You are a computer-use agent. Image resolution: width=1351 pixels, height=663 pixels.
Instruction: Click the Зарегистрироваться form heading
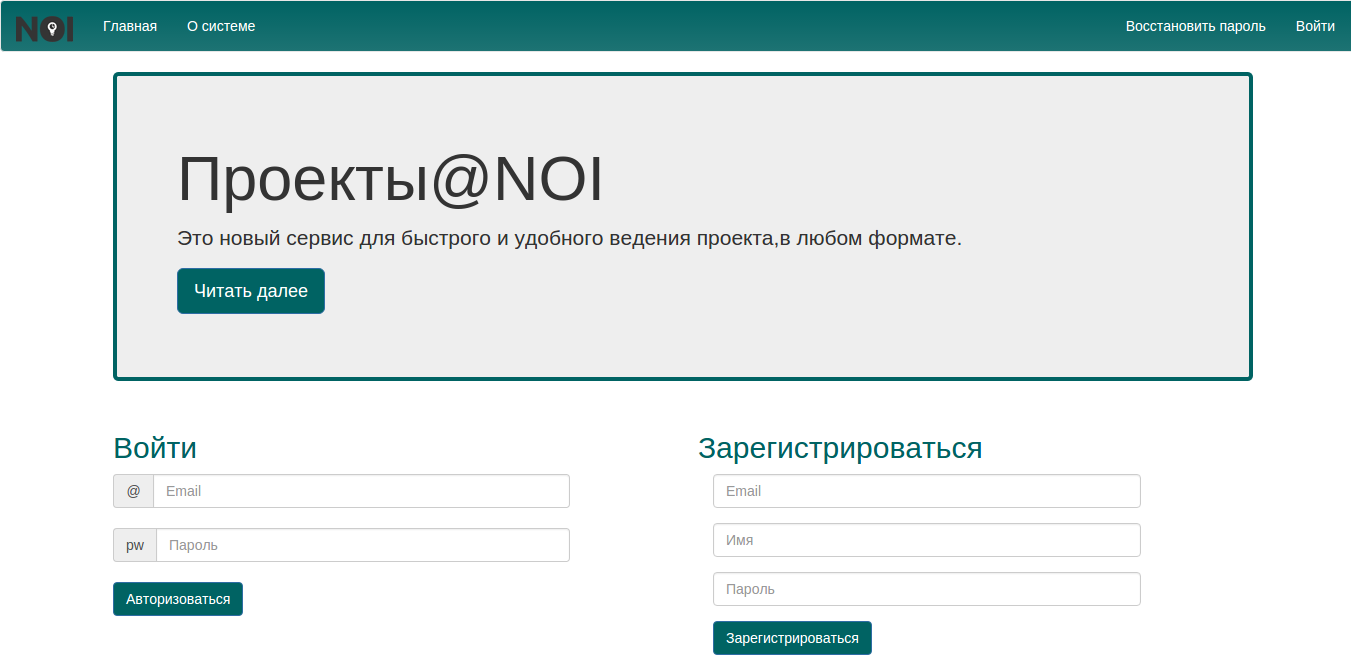pos(840,448)
